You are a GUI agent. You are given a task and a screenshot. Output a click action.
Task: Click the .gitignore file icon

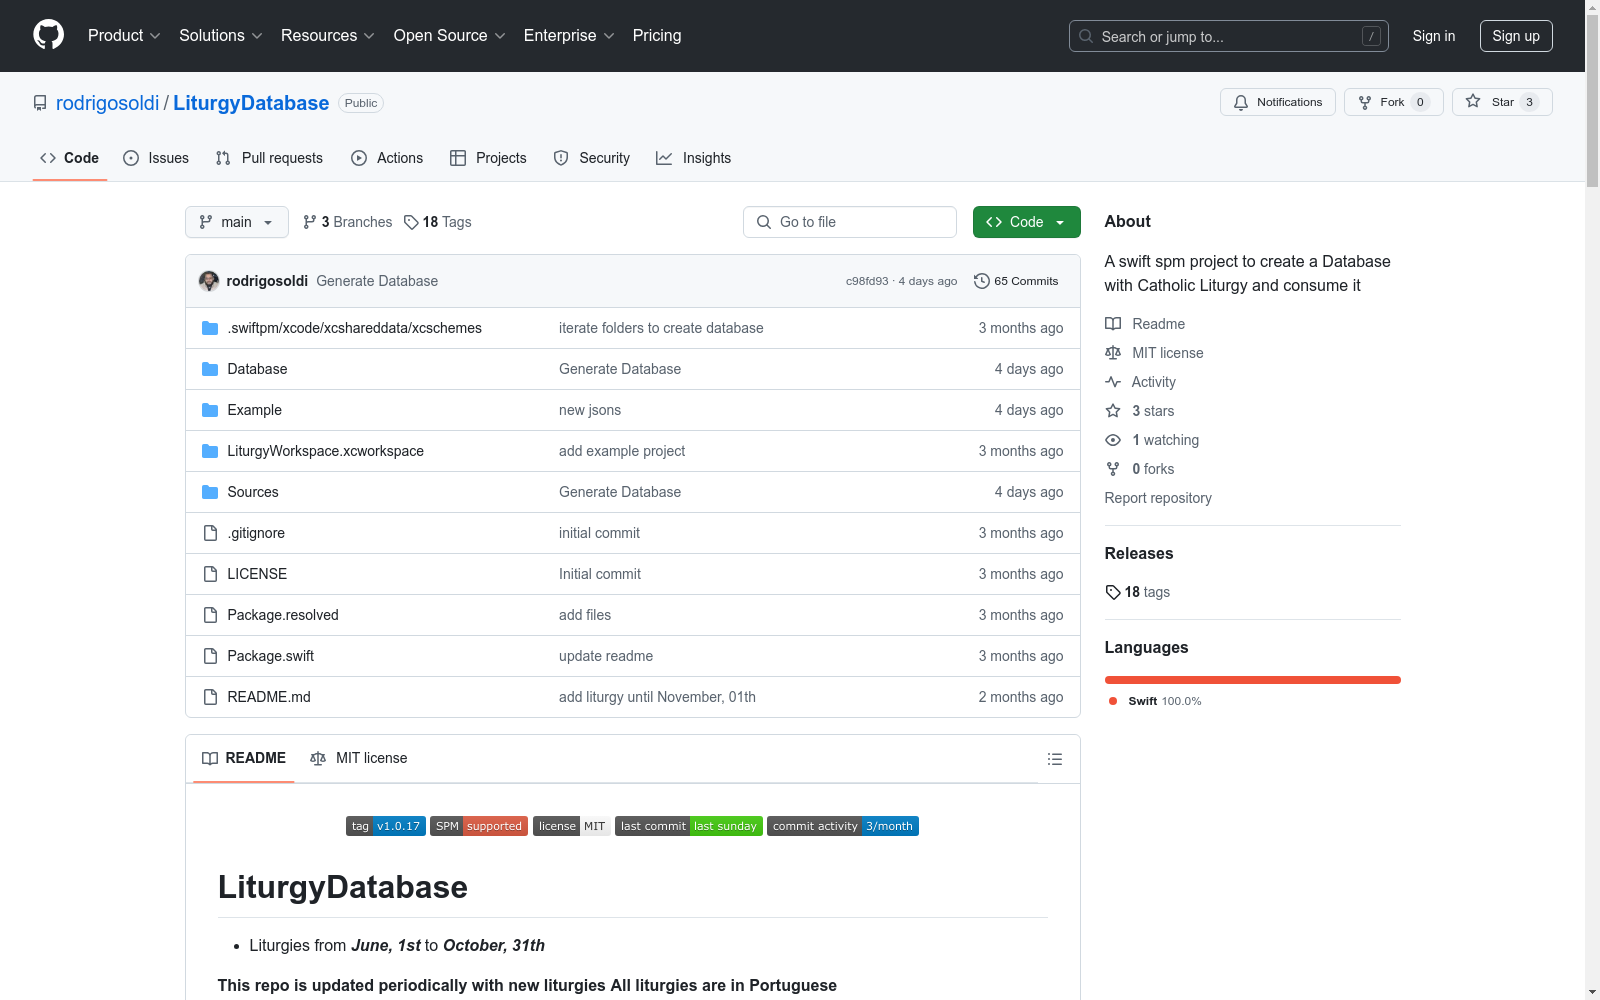(210, 533)
